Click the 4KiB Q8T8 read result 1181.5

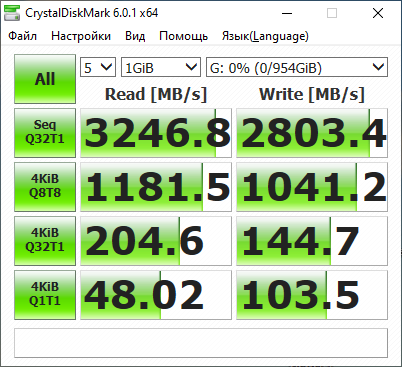tap(156, 187)
